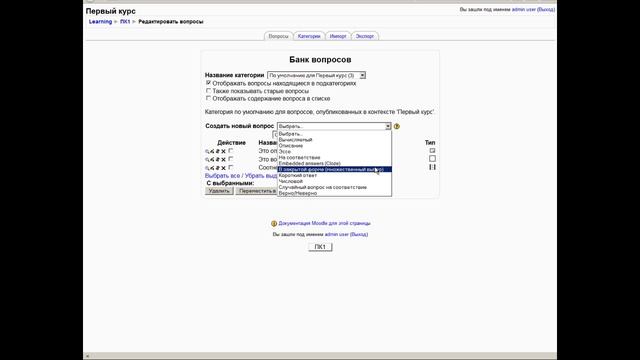Viewport: 640px width, 360px height.
Task: Edit the question in the 'Это во' row
Action: pyautogui.click(x=212, y=160)
